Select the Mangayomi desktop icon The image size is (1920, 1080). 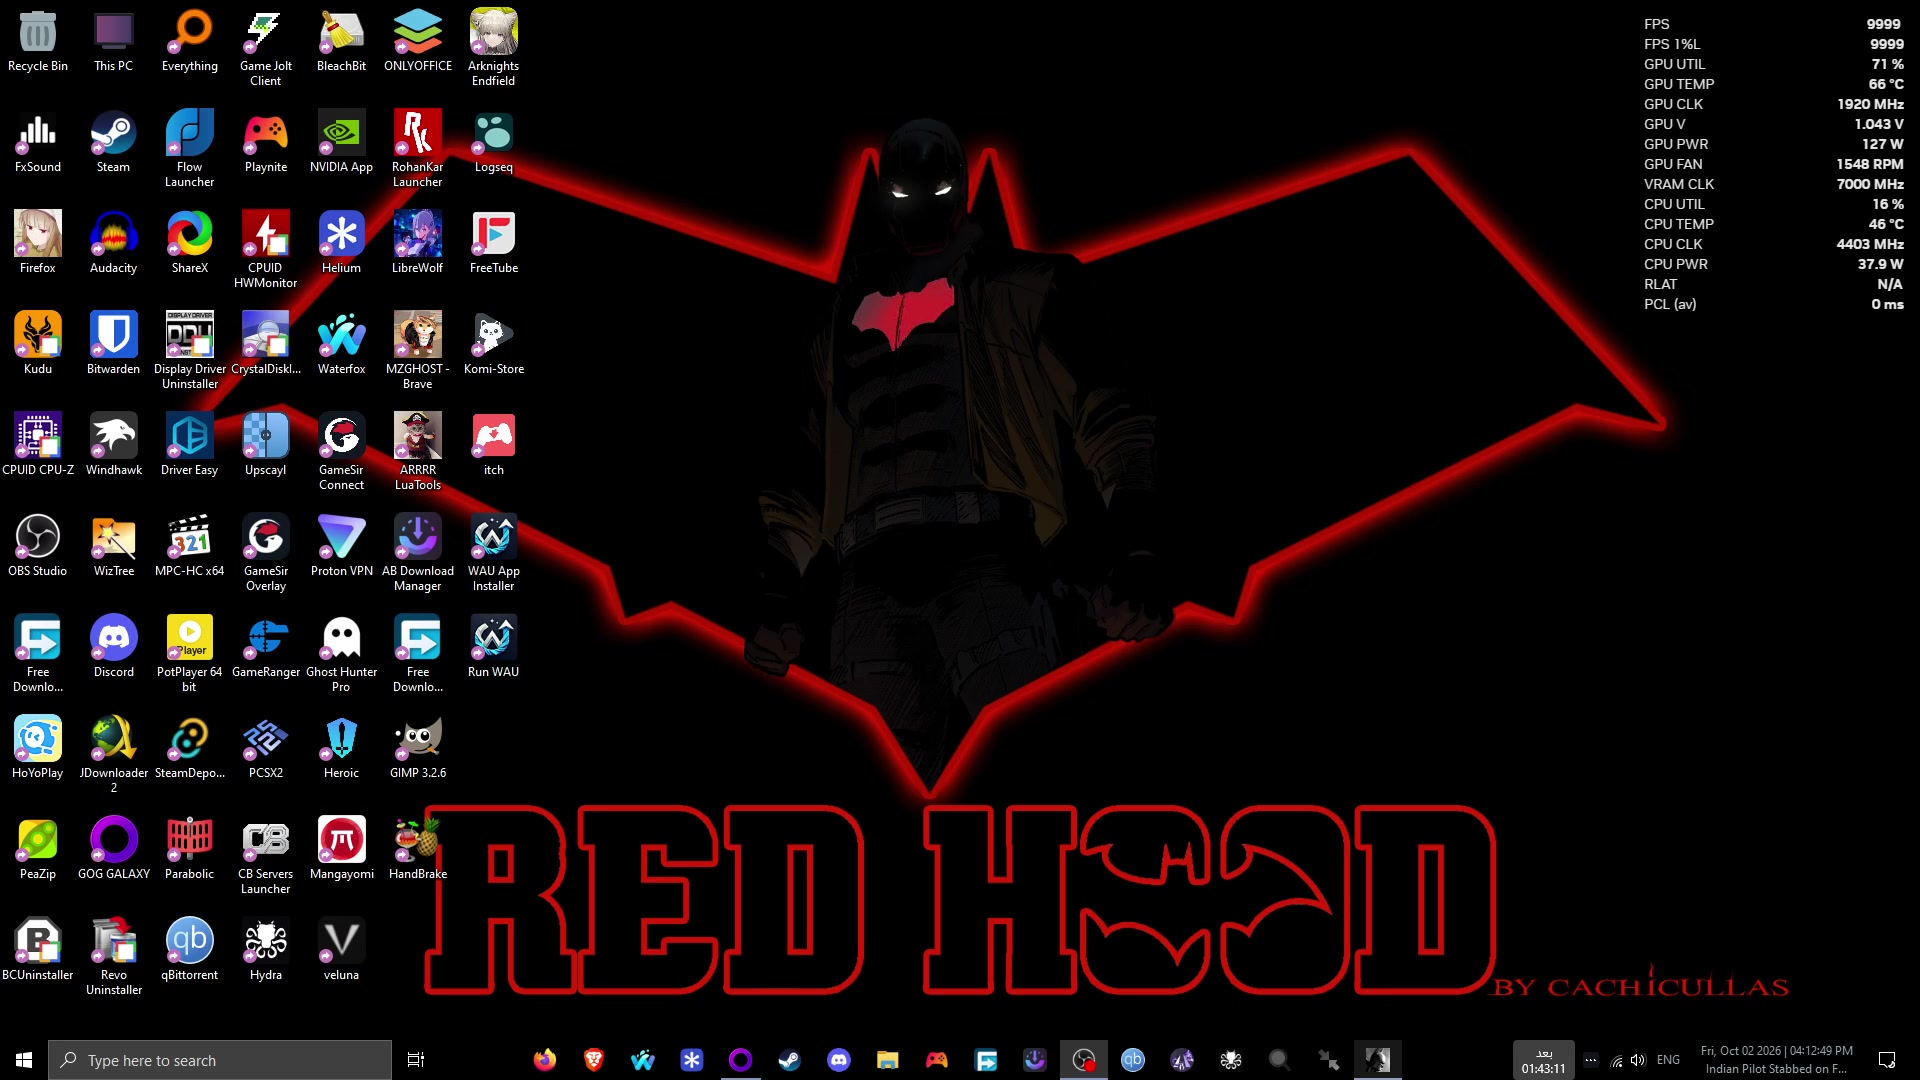[341, 849]
